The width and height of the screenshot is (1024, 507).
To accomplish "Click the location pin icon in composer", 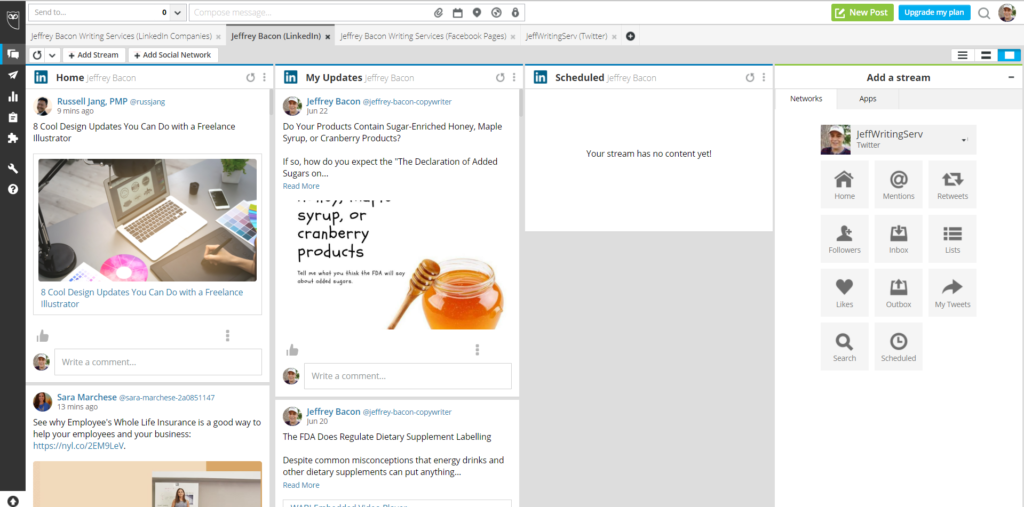I will pos(477,12).
